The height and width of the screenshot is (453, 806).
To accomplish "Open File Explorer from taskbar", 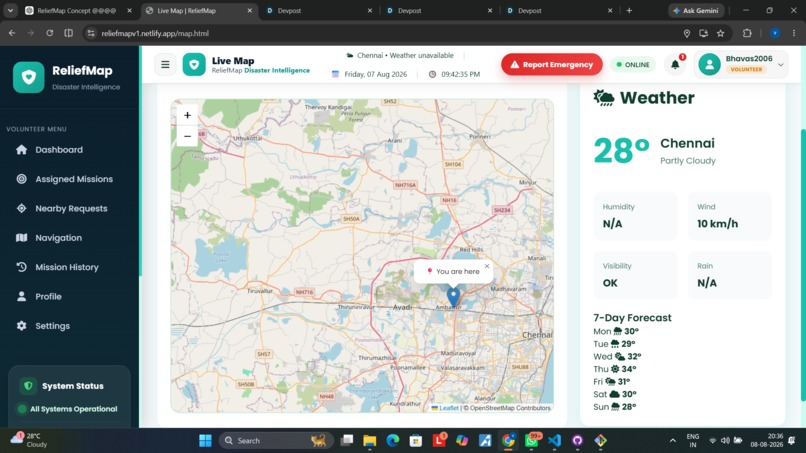I will click(370, 441).
